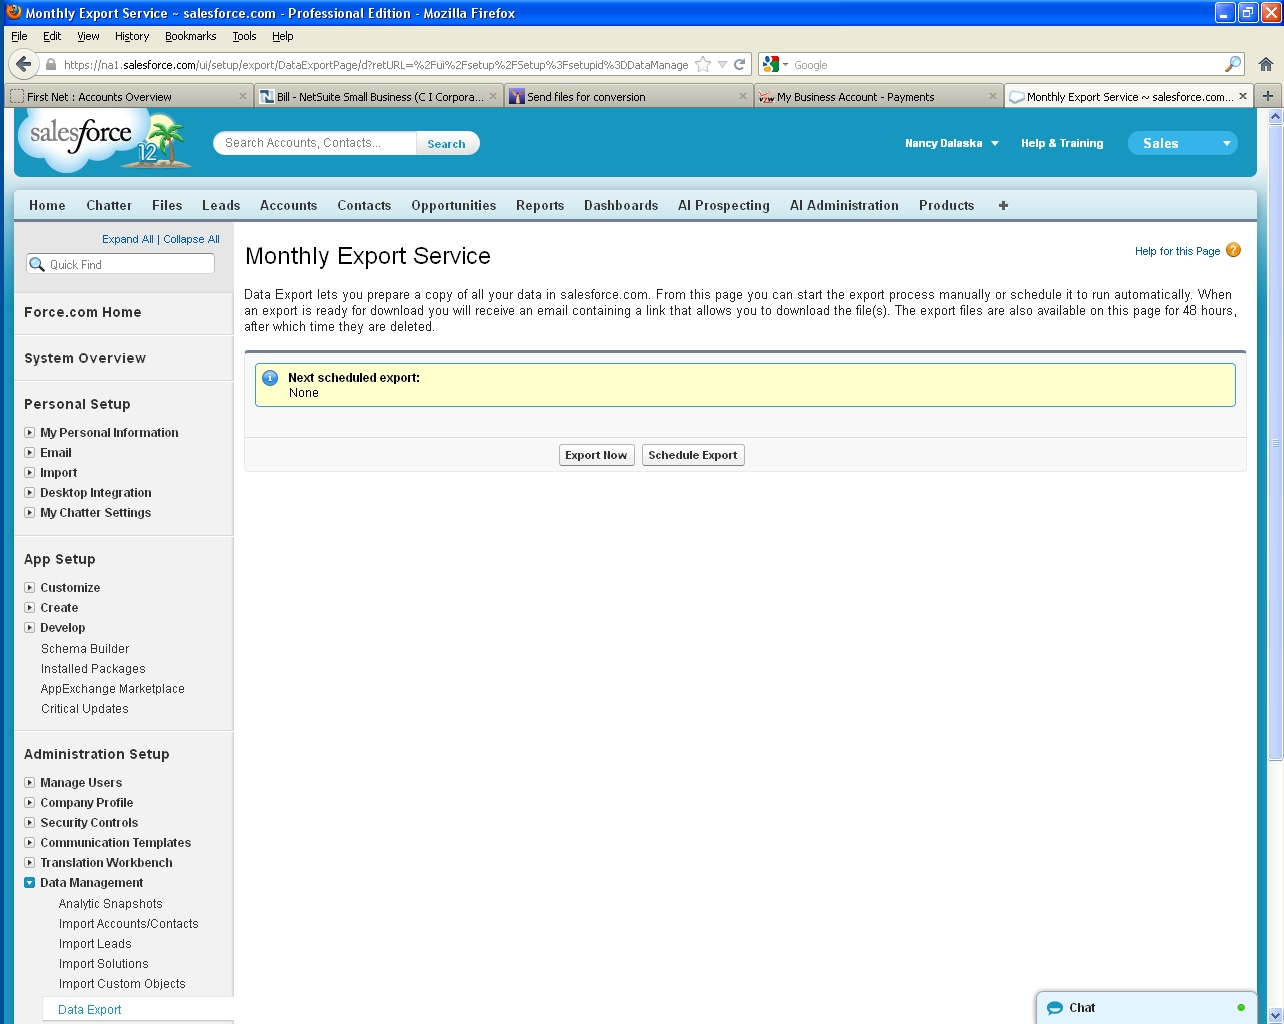Expand Desktop Integration section

tap(29, 493)
